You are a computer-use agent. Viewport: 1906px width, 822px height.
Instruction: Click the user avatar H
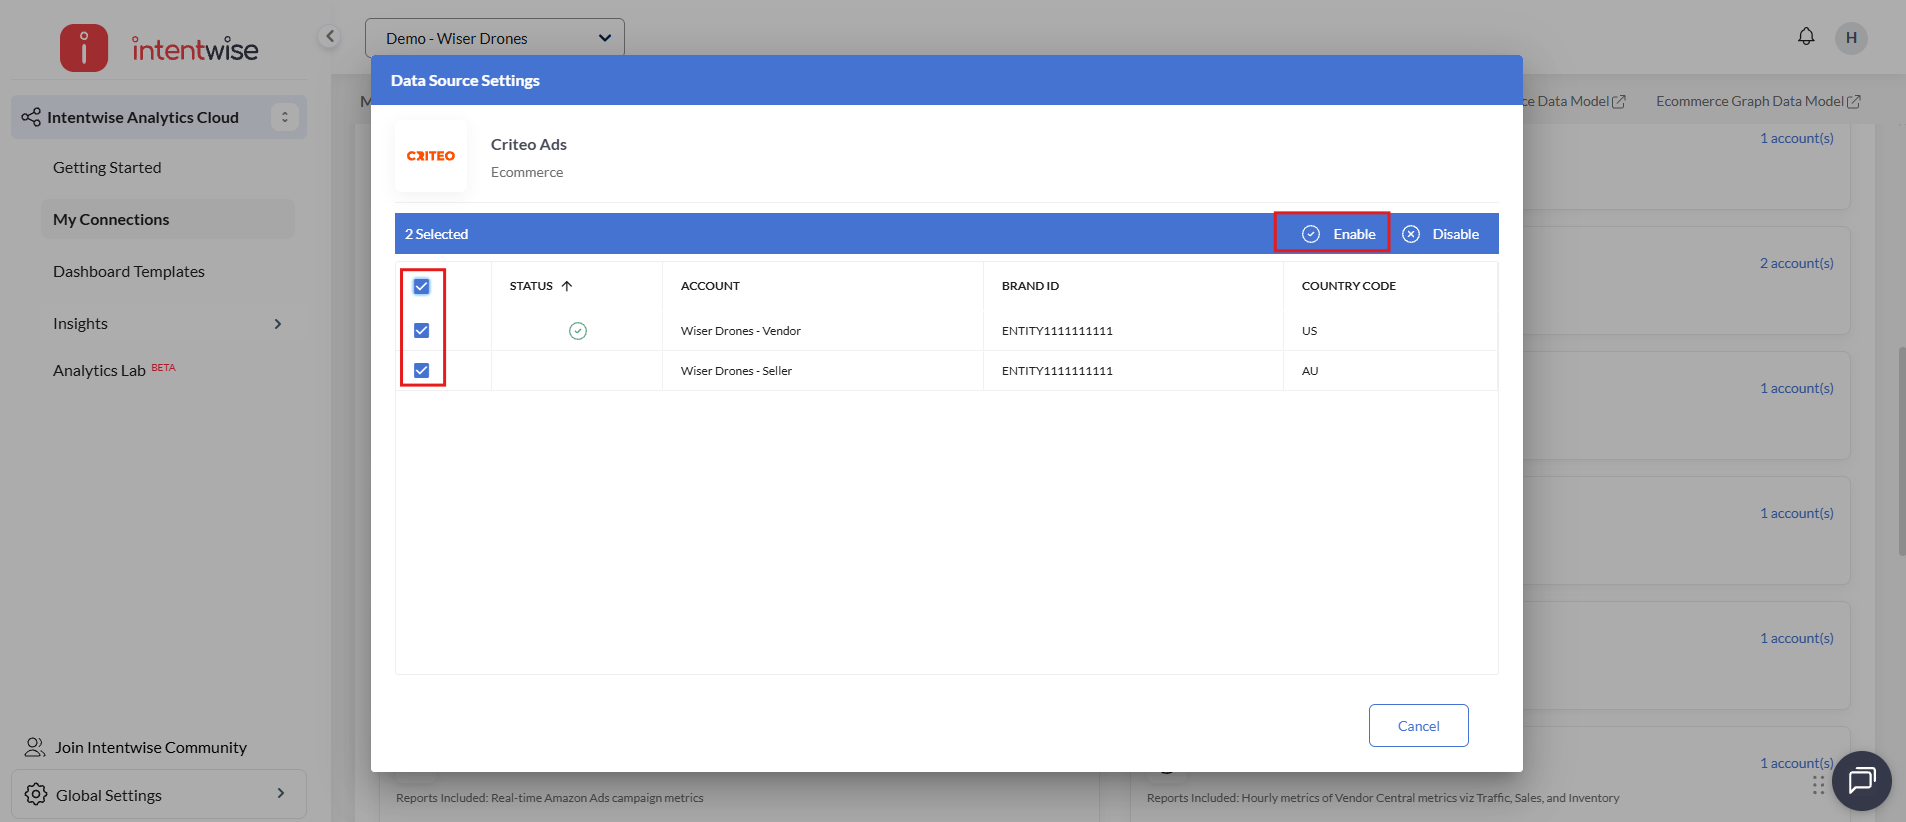tap(1851, 38)
